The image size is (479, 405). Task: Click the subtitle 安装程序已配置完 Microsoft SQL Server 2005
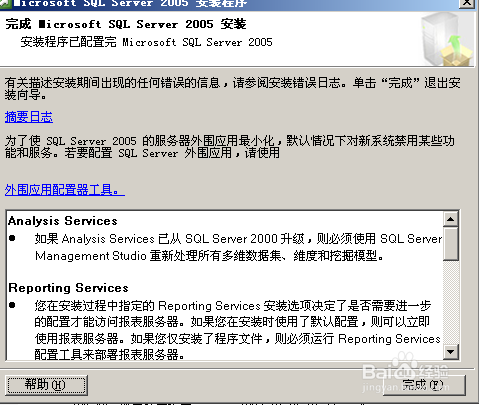[146, 42]
